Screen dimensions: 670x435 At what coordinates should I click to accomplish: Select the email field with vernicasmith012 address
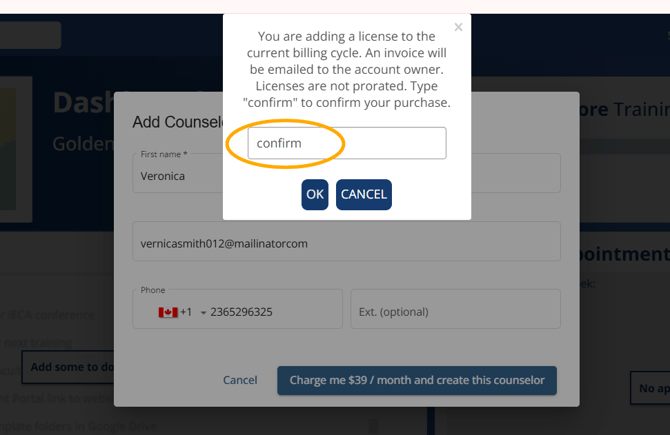tap(346, 243)
